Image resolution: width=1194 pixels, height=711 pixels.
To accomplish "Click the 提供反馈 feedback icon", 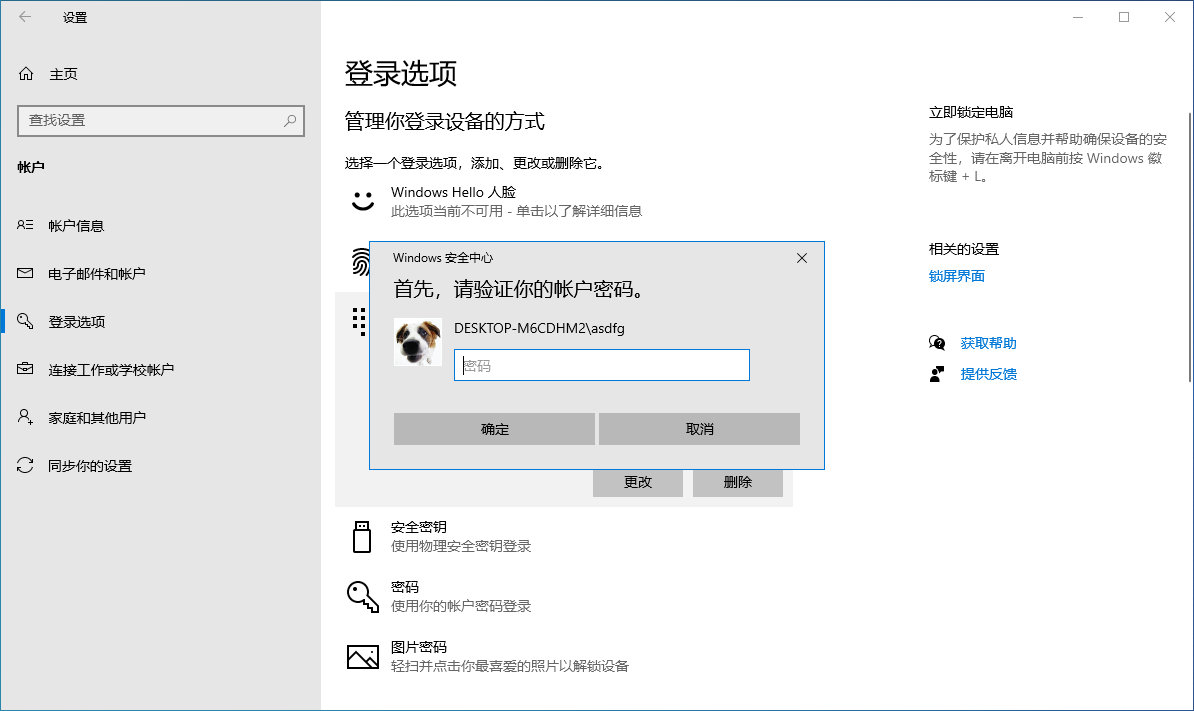I will pos(937,374).
